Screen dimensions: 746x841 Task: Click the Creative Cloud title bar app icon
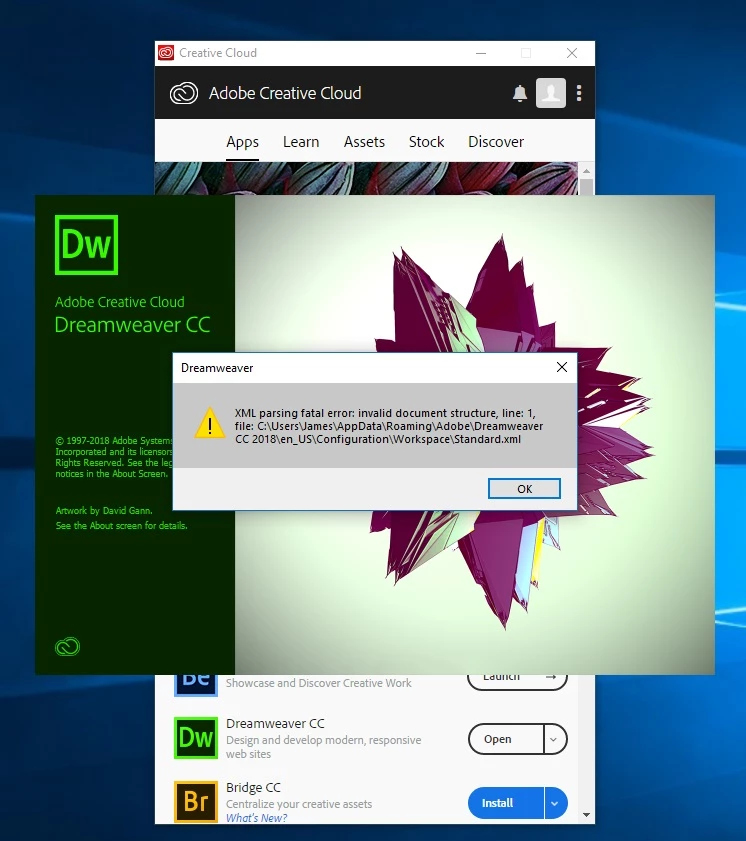(x=166, y=53)
